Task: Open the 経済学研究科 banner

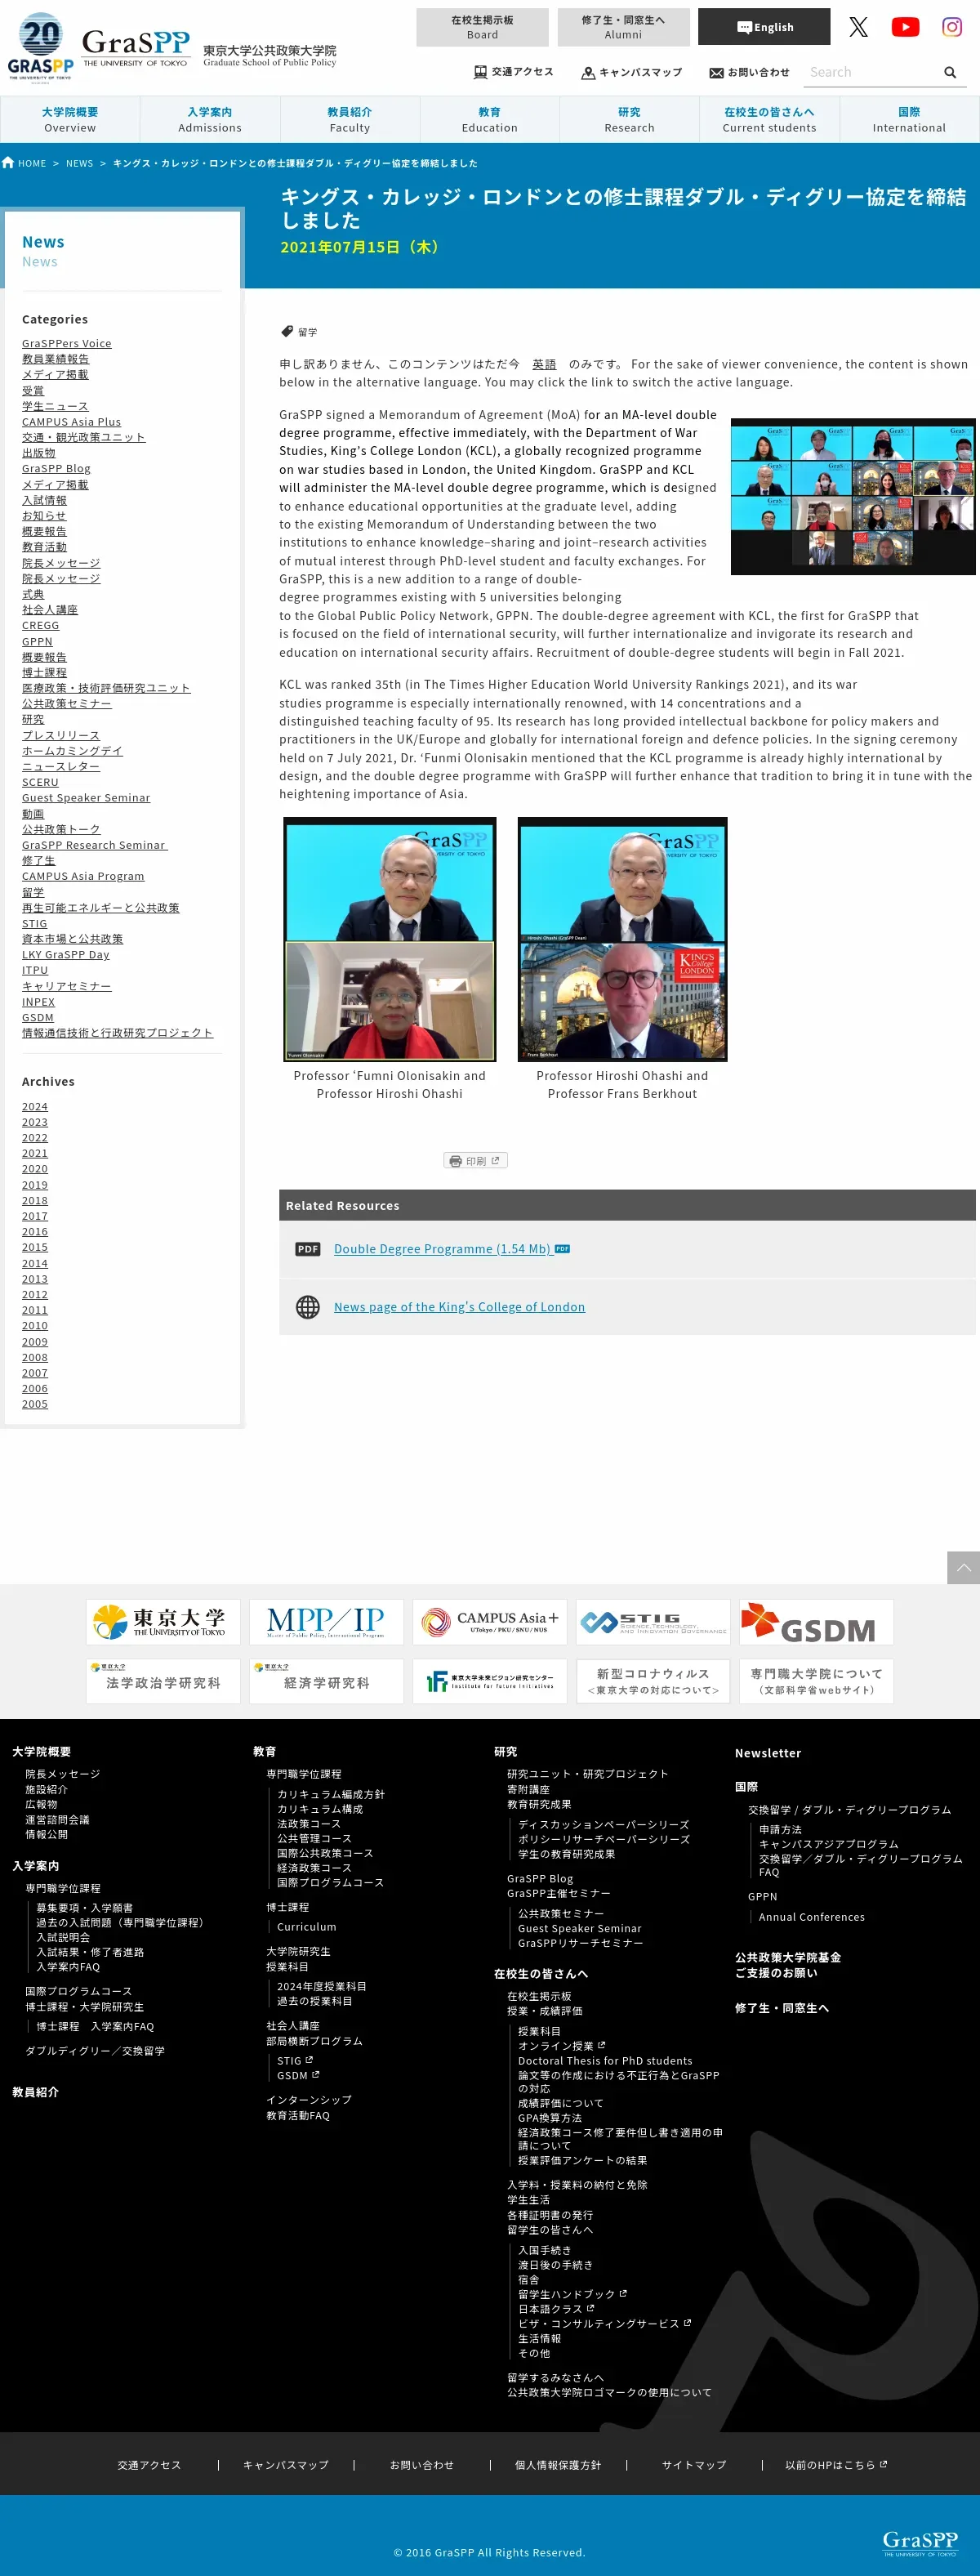Action: (326, 1681)
